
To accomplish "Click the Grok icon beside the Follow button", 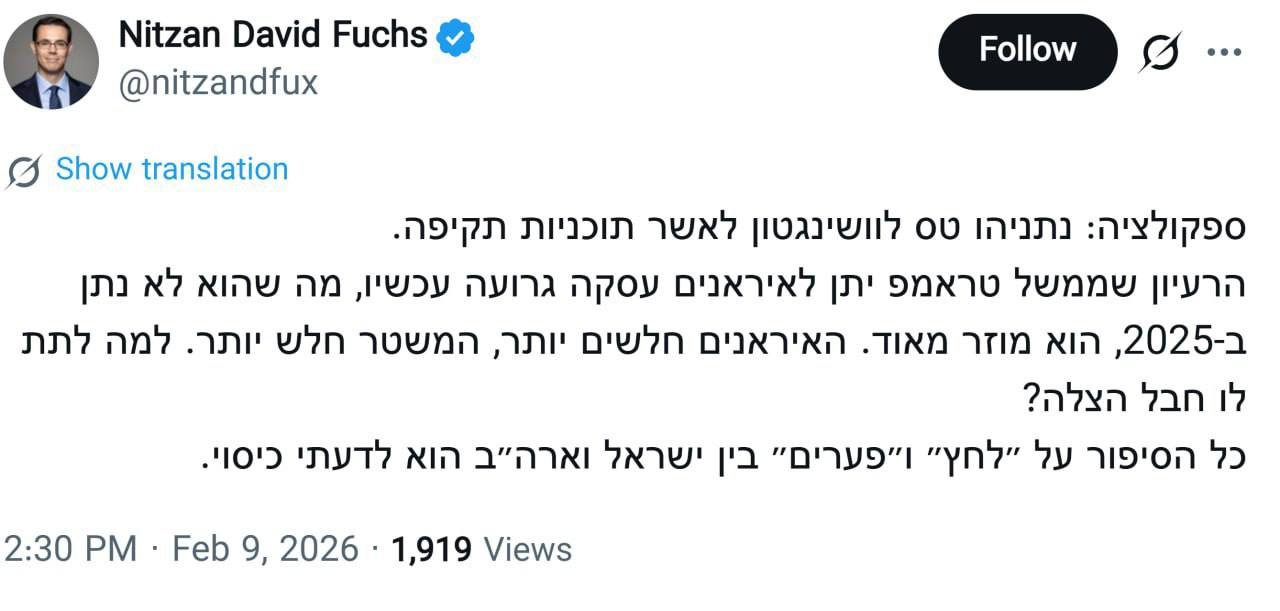I will coord(1160,51).
